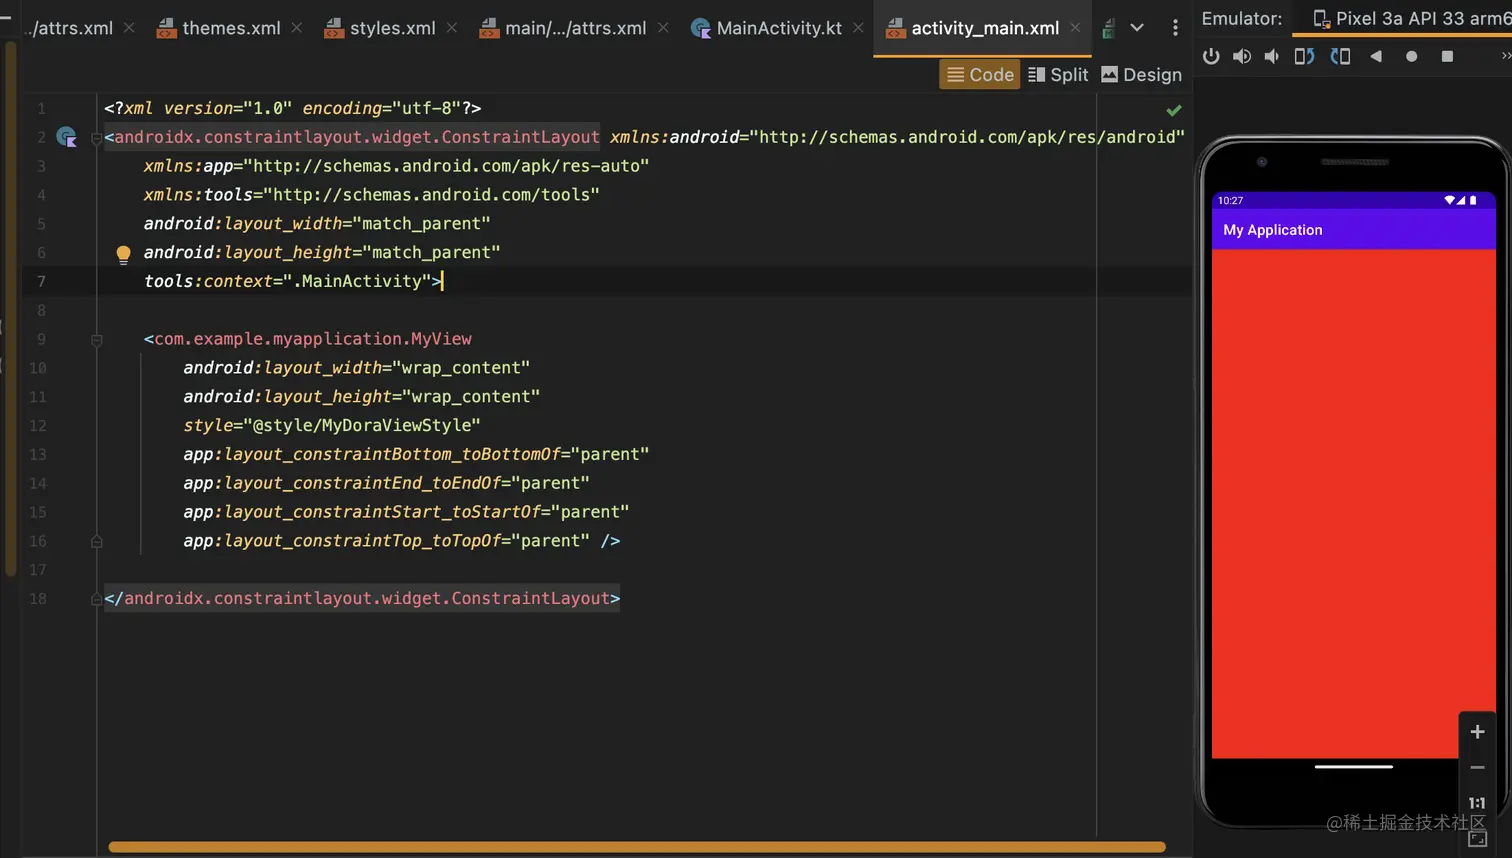Click the related Kotlin file gutter icon
1512x858 pixels.
tap(67, 137)
